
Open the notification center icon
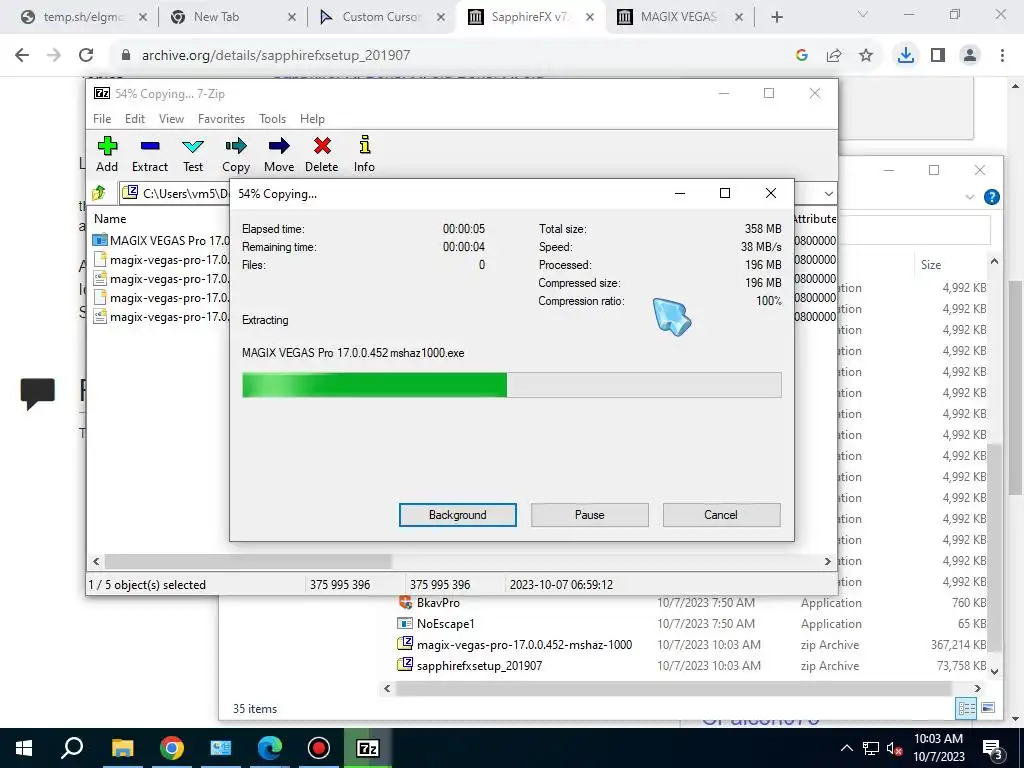point(993,749)
